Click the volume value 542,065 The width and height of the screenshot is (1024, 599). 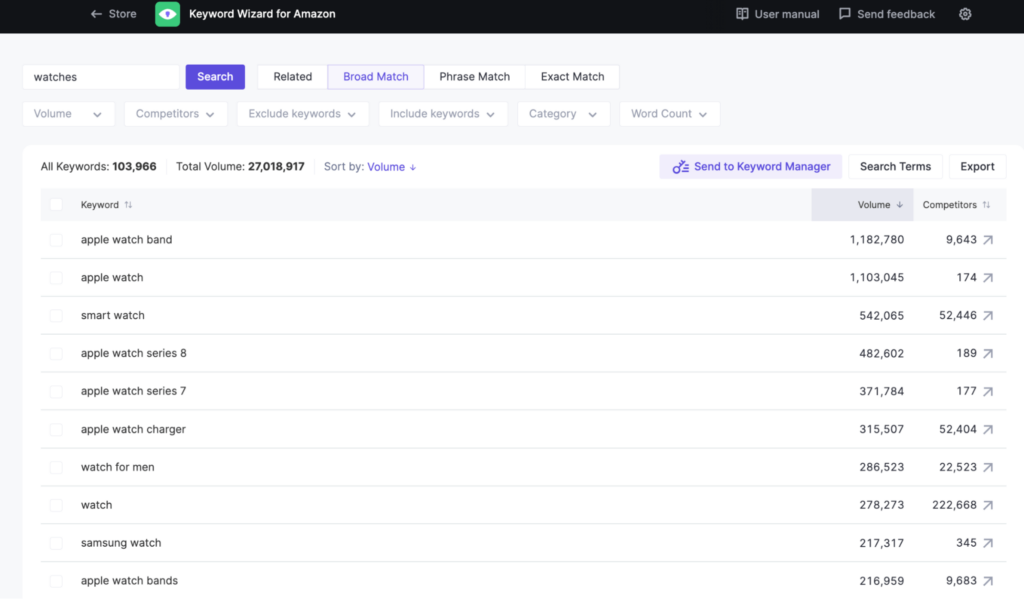point(881,316)
